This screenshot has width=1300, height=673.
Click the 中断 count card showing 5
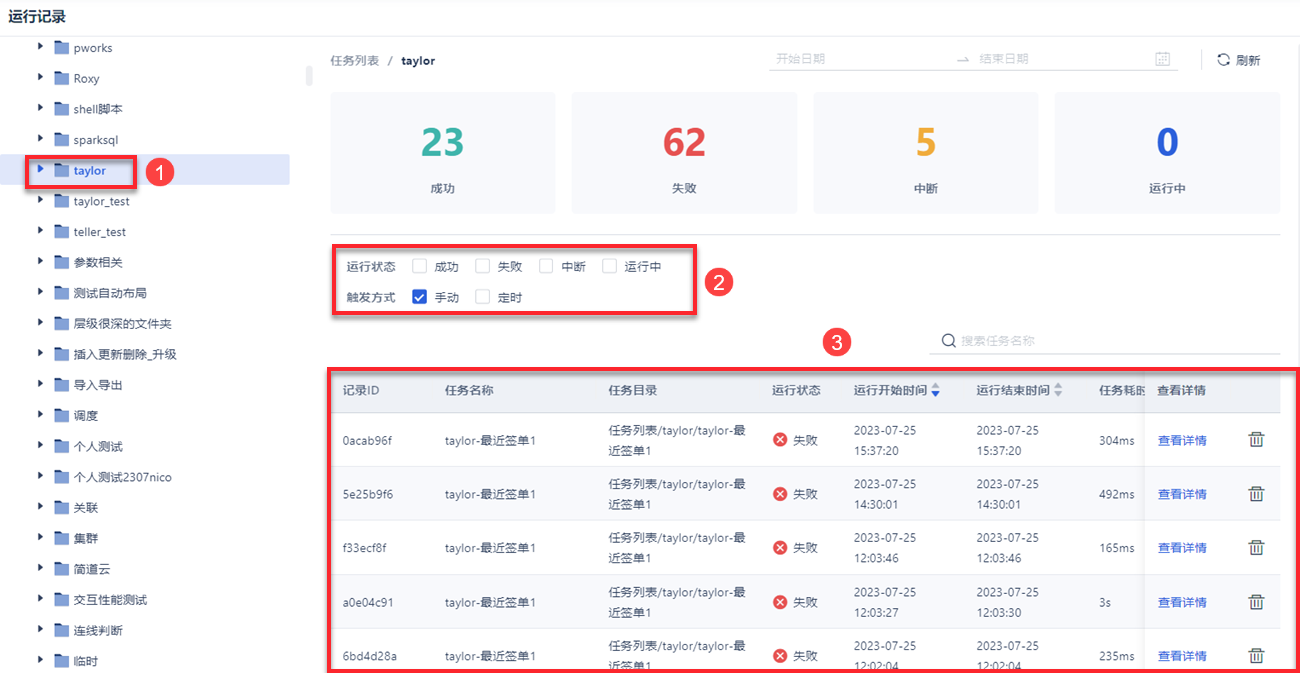[x=926, y=153]
